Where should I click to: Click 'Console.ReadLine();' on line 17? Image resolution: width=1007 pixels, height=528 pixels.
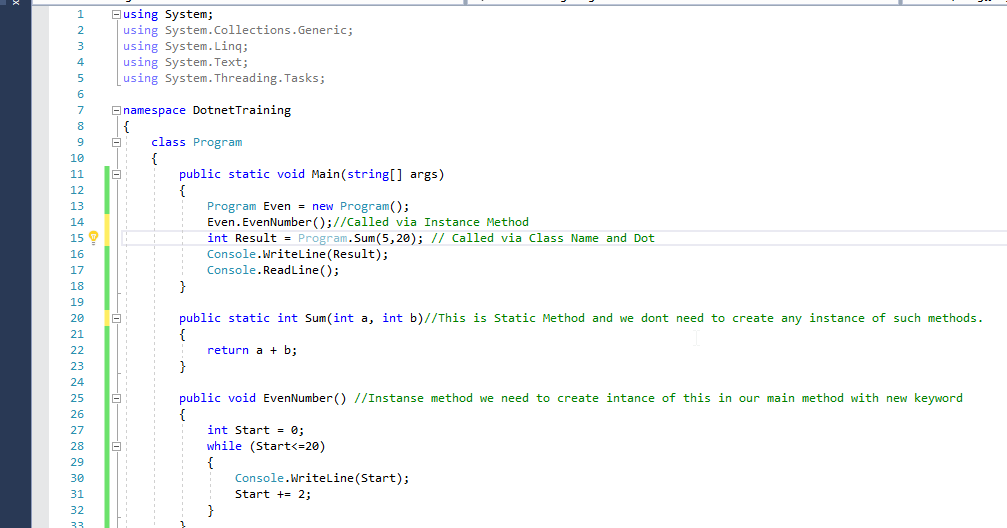pos(273,270)
